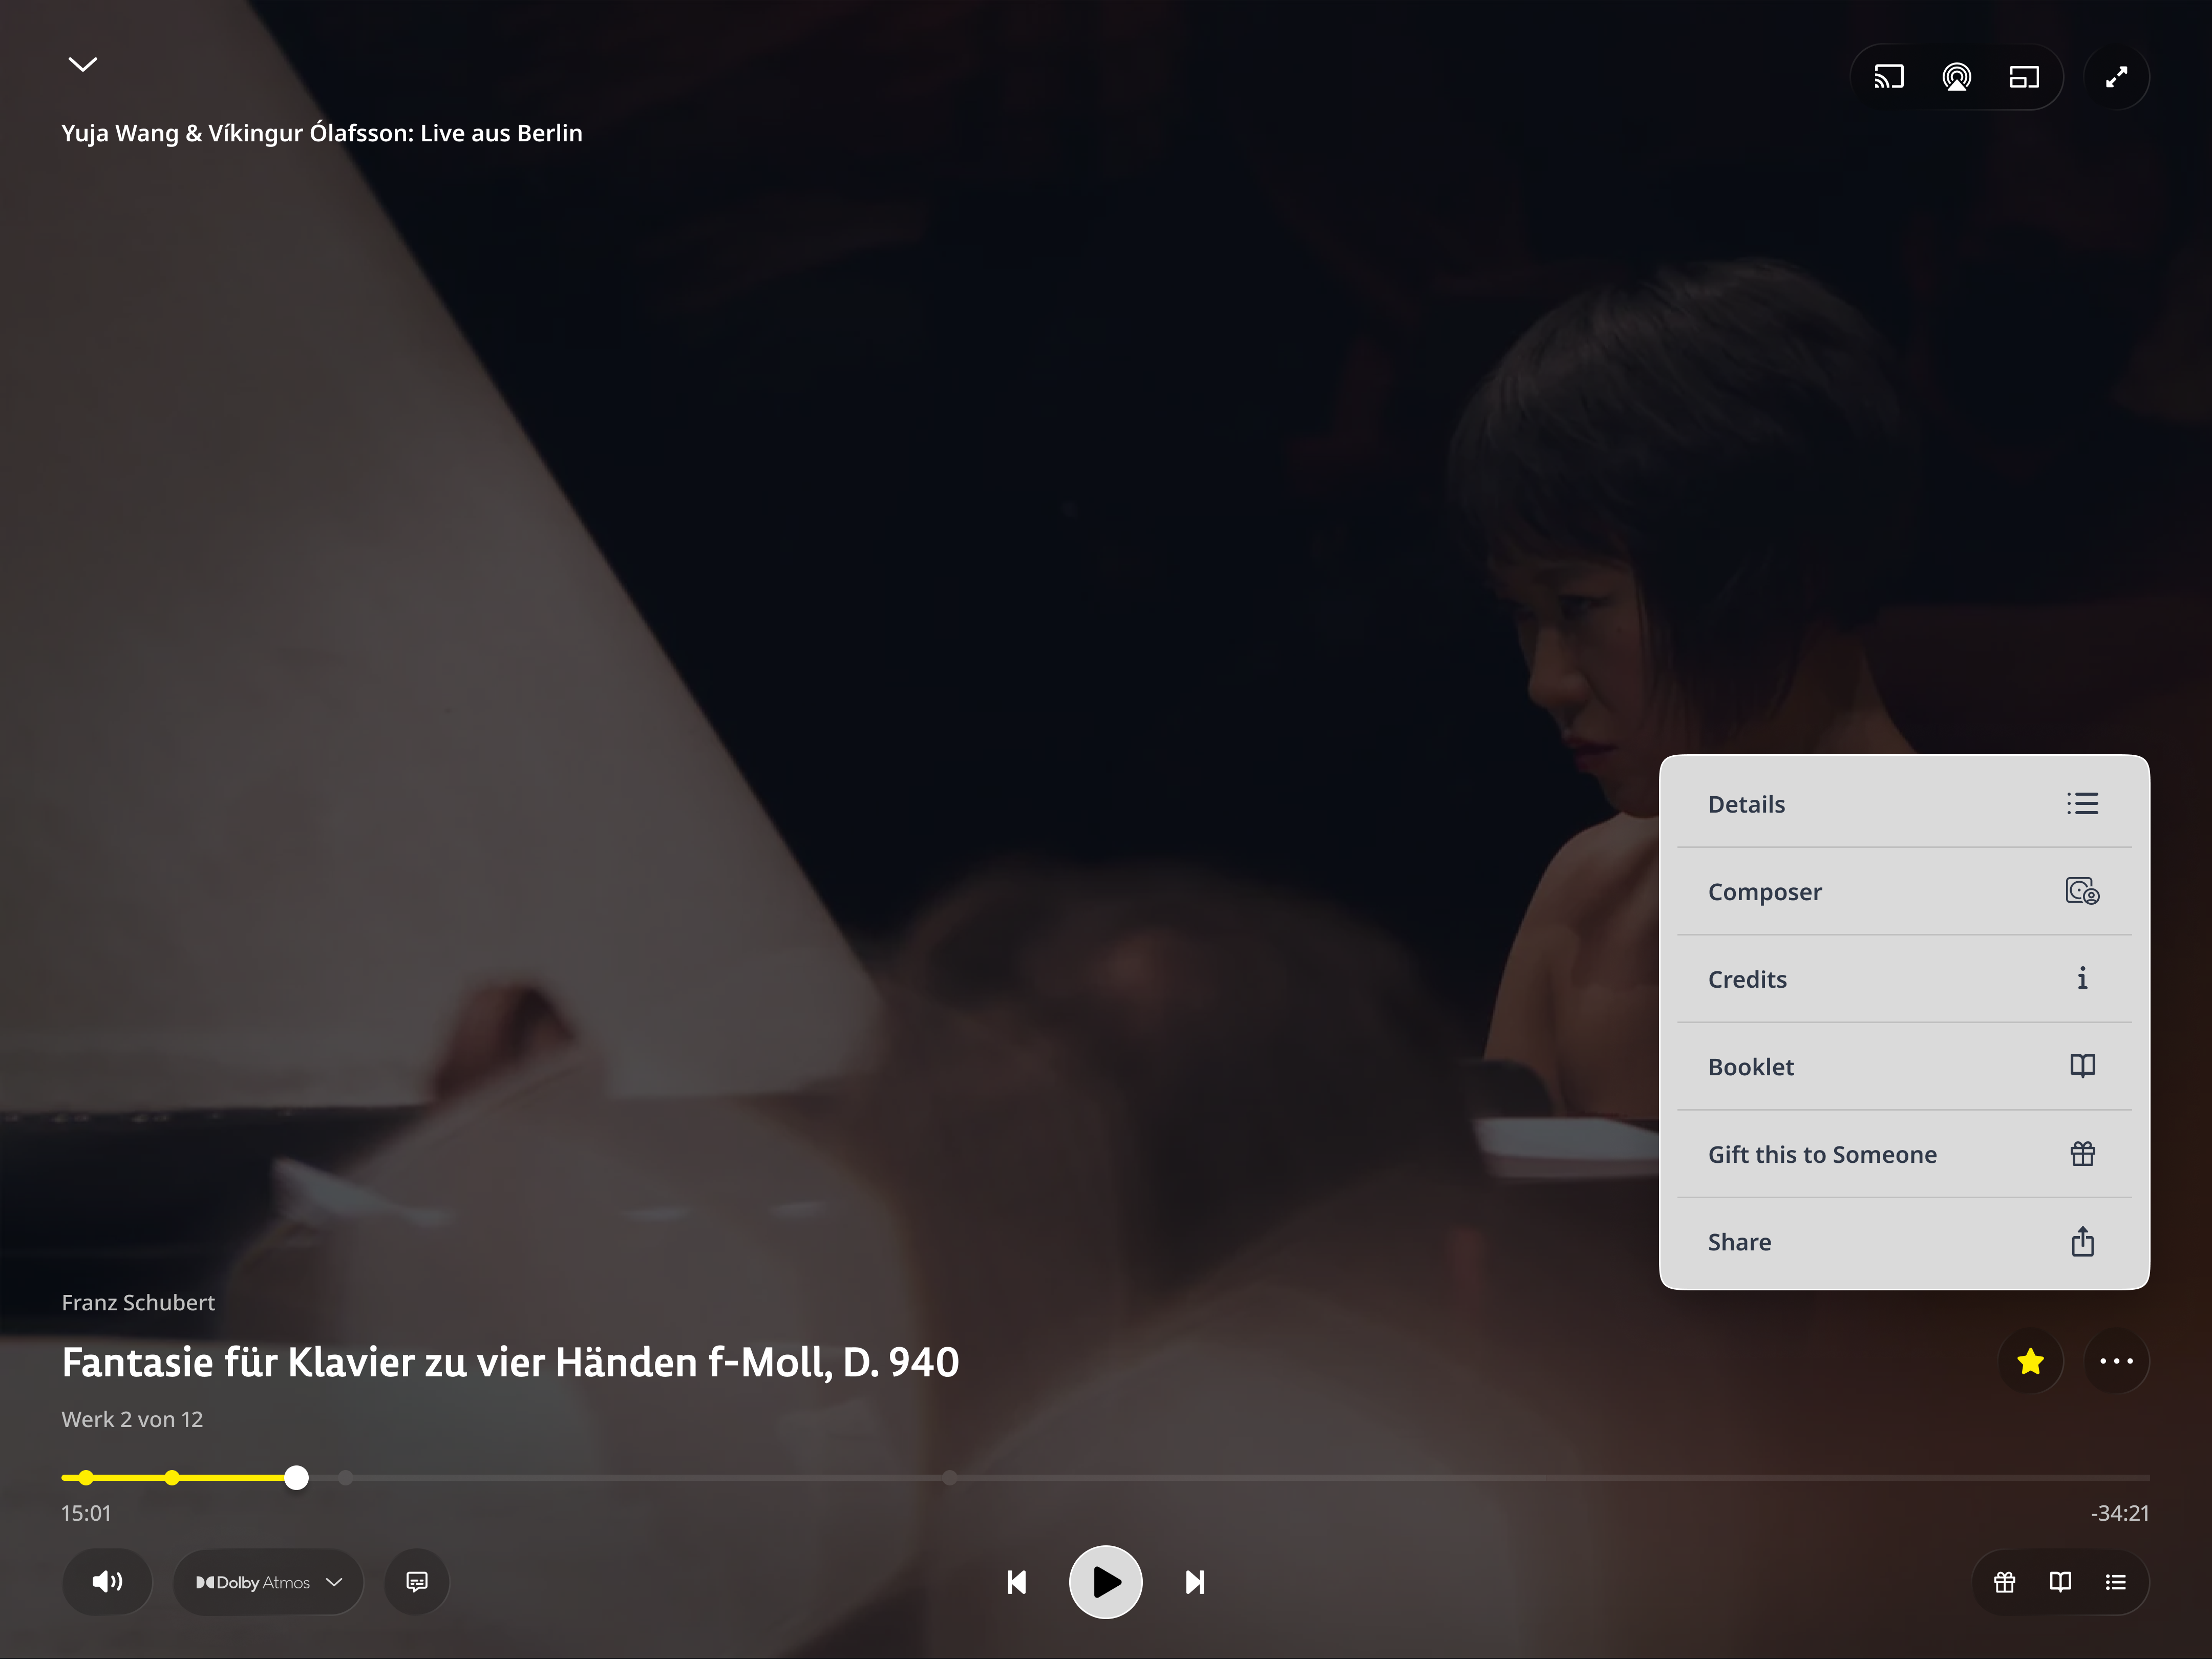Image resolution: width=2212 pixels, height=1659 pixels.
Task: Open AirPlay streaming options
Action: (x=1956, y=76)
